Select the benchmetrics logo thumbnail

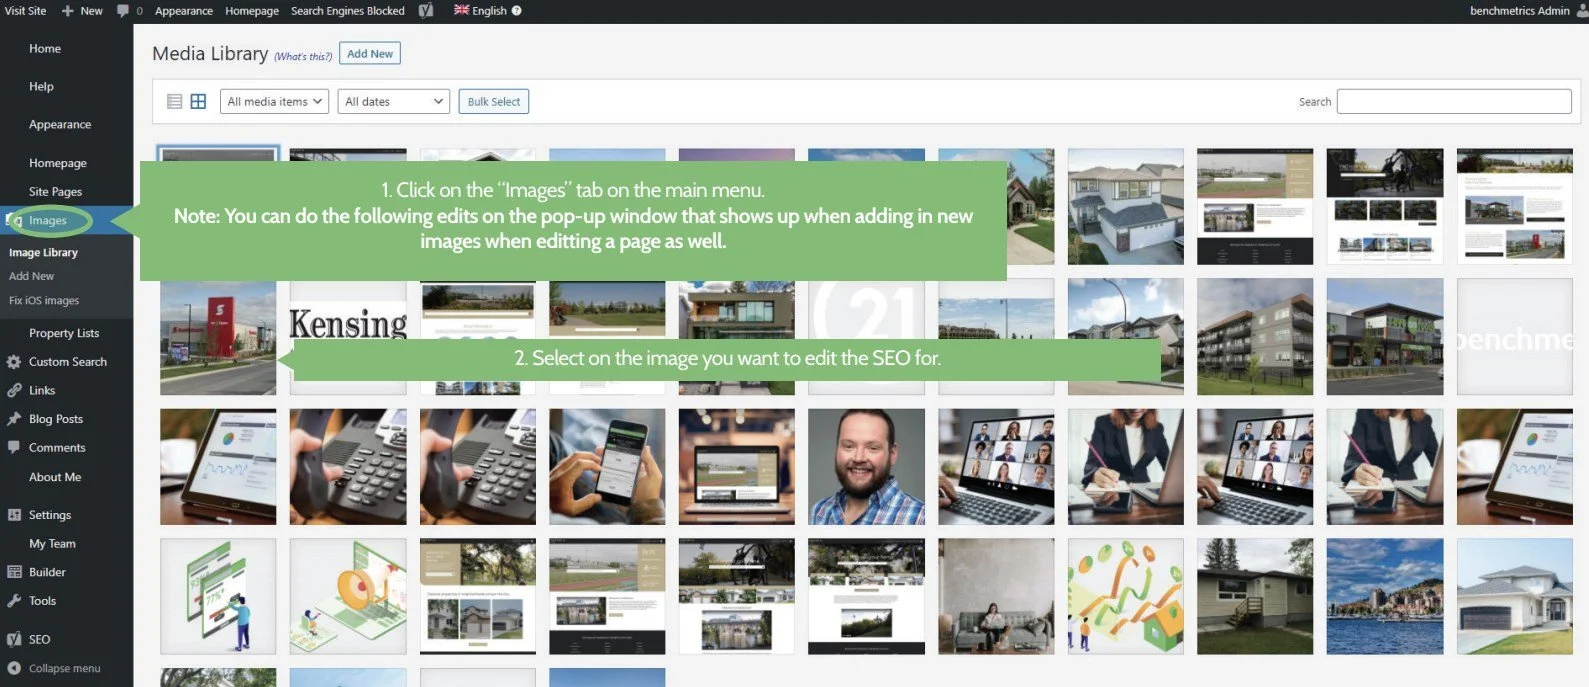(1514, 337)
